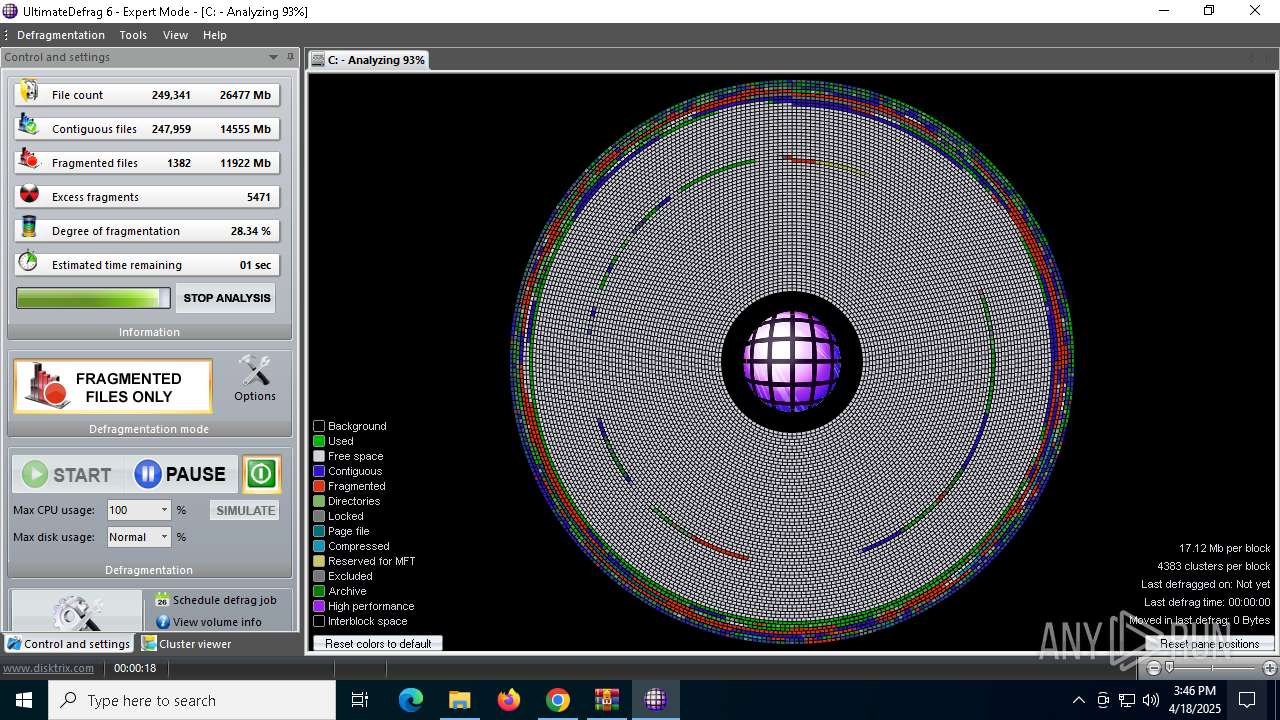The width and height of the screenshot is (1280, 720).
Task: Show hidden system tray icons
Action: tap(1078, 700)
